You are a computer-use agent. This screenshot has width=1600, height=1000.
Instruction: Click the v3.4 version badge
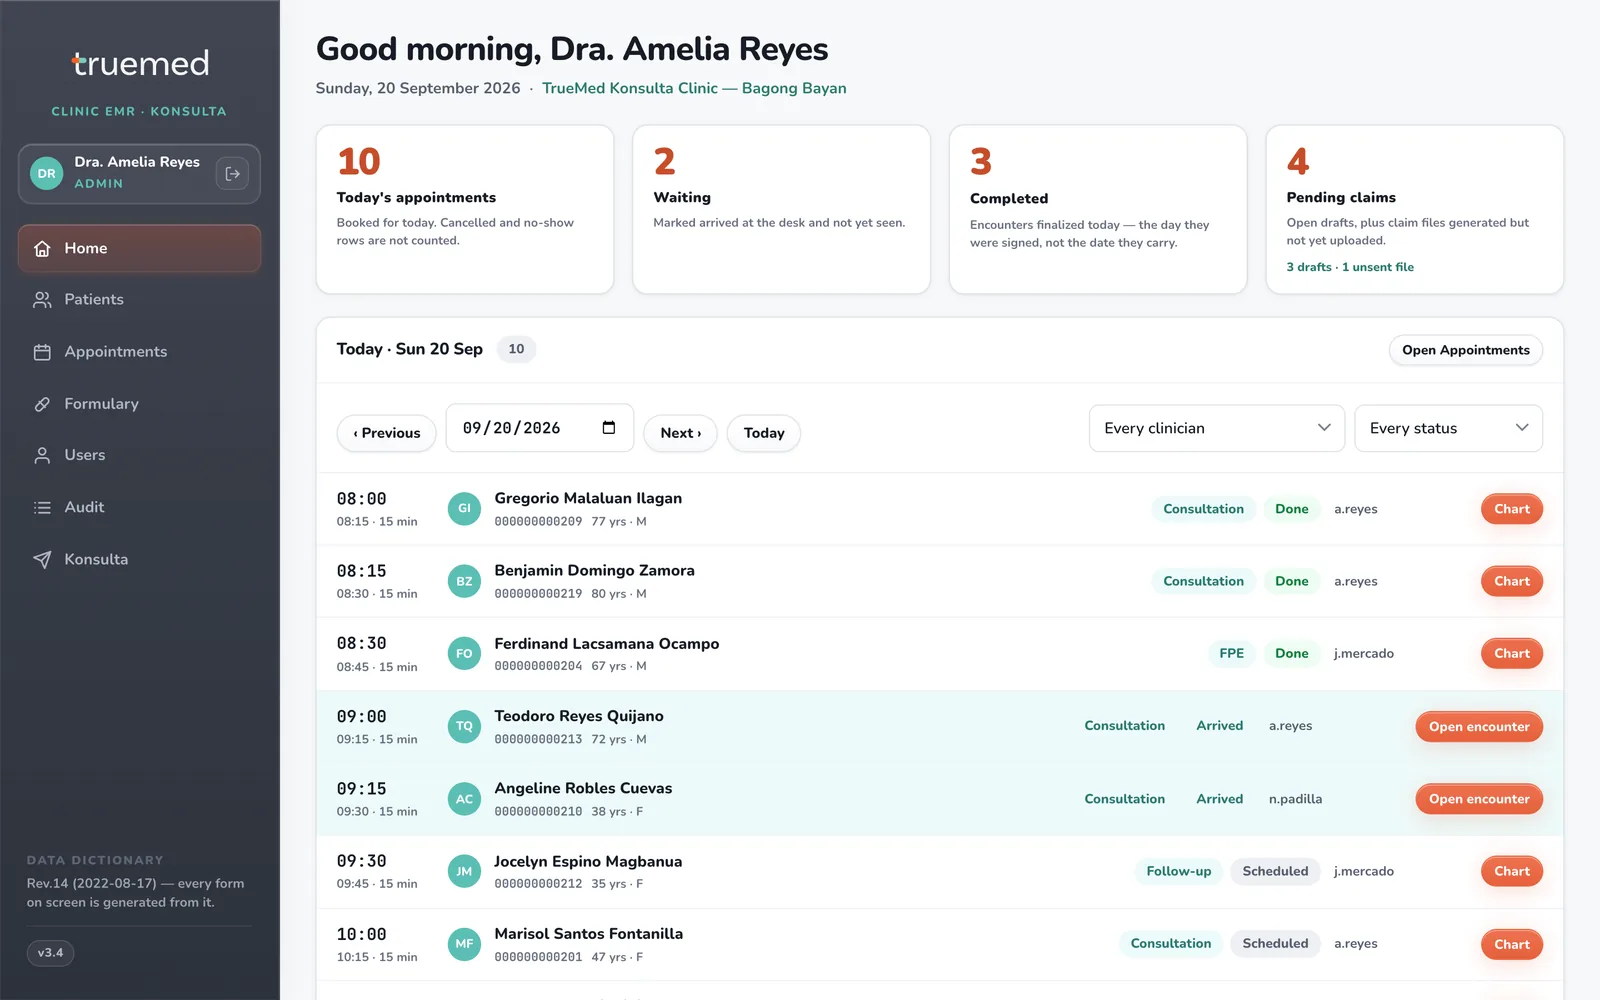coord(50,953)
